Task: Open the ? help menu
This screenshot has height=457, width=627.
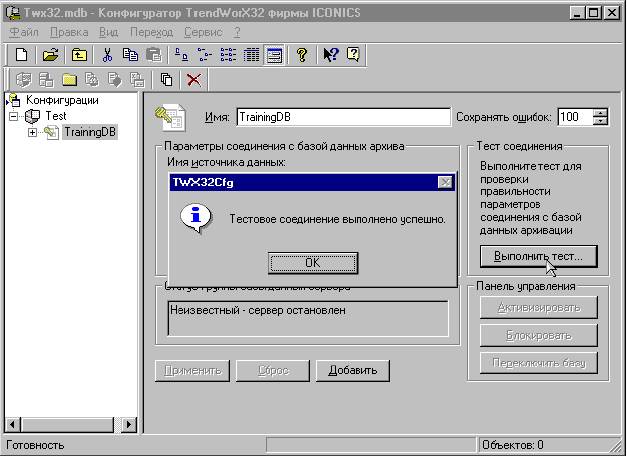Action: [x=237, y=32]
